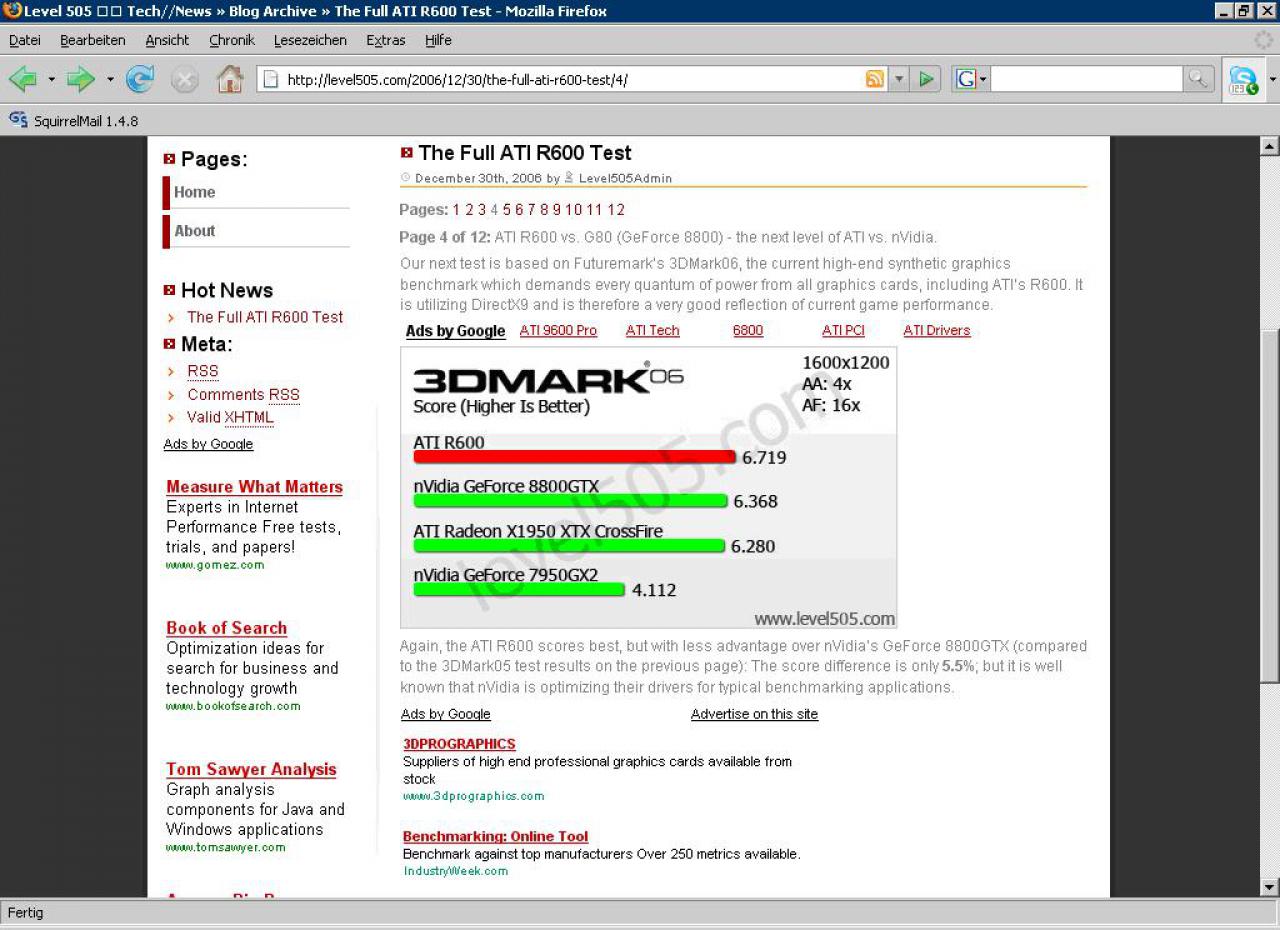Click the page scrollbar down arrow

1270,887
